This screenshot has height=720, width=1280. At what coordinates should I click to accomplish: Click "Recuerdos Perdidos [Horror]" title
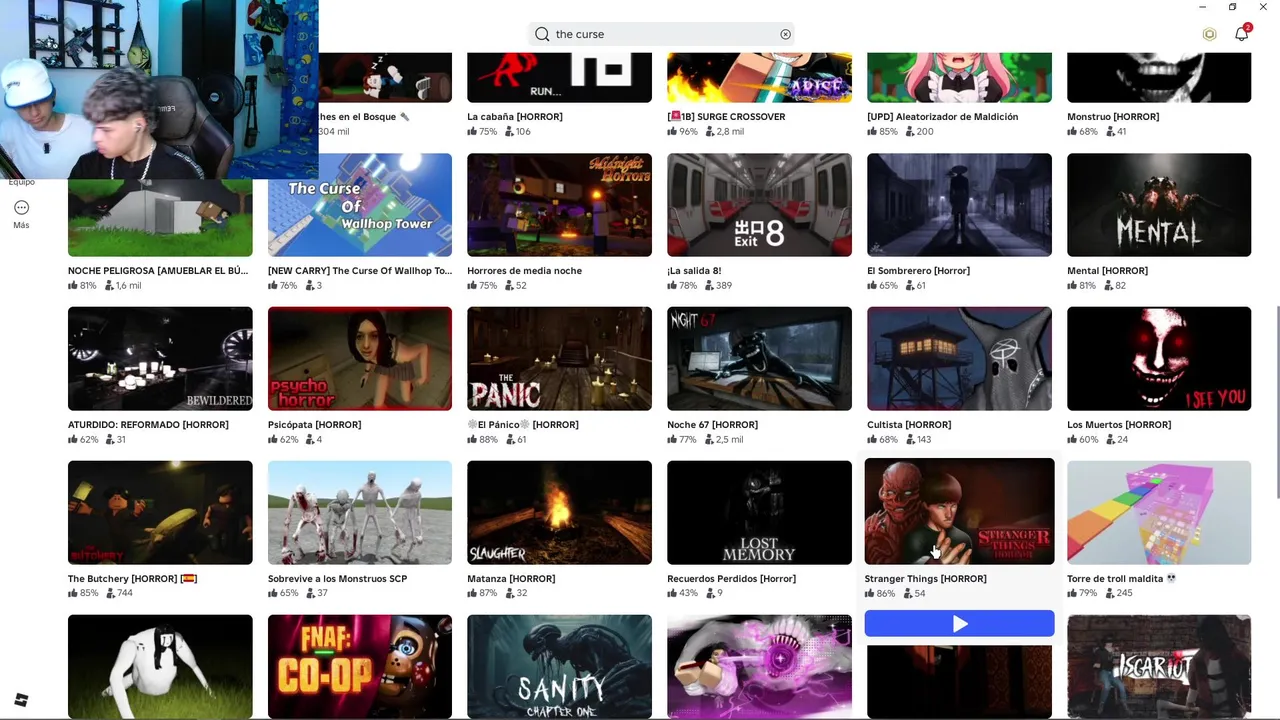click(731, 579)
